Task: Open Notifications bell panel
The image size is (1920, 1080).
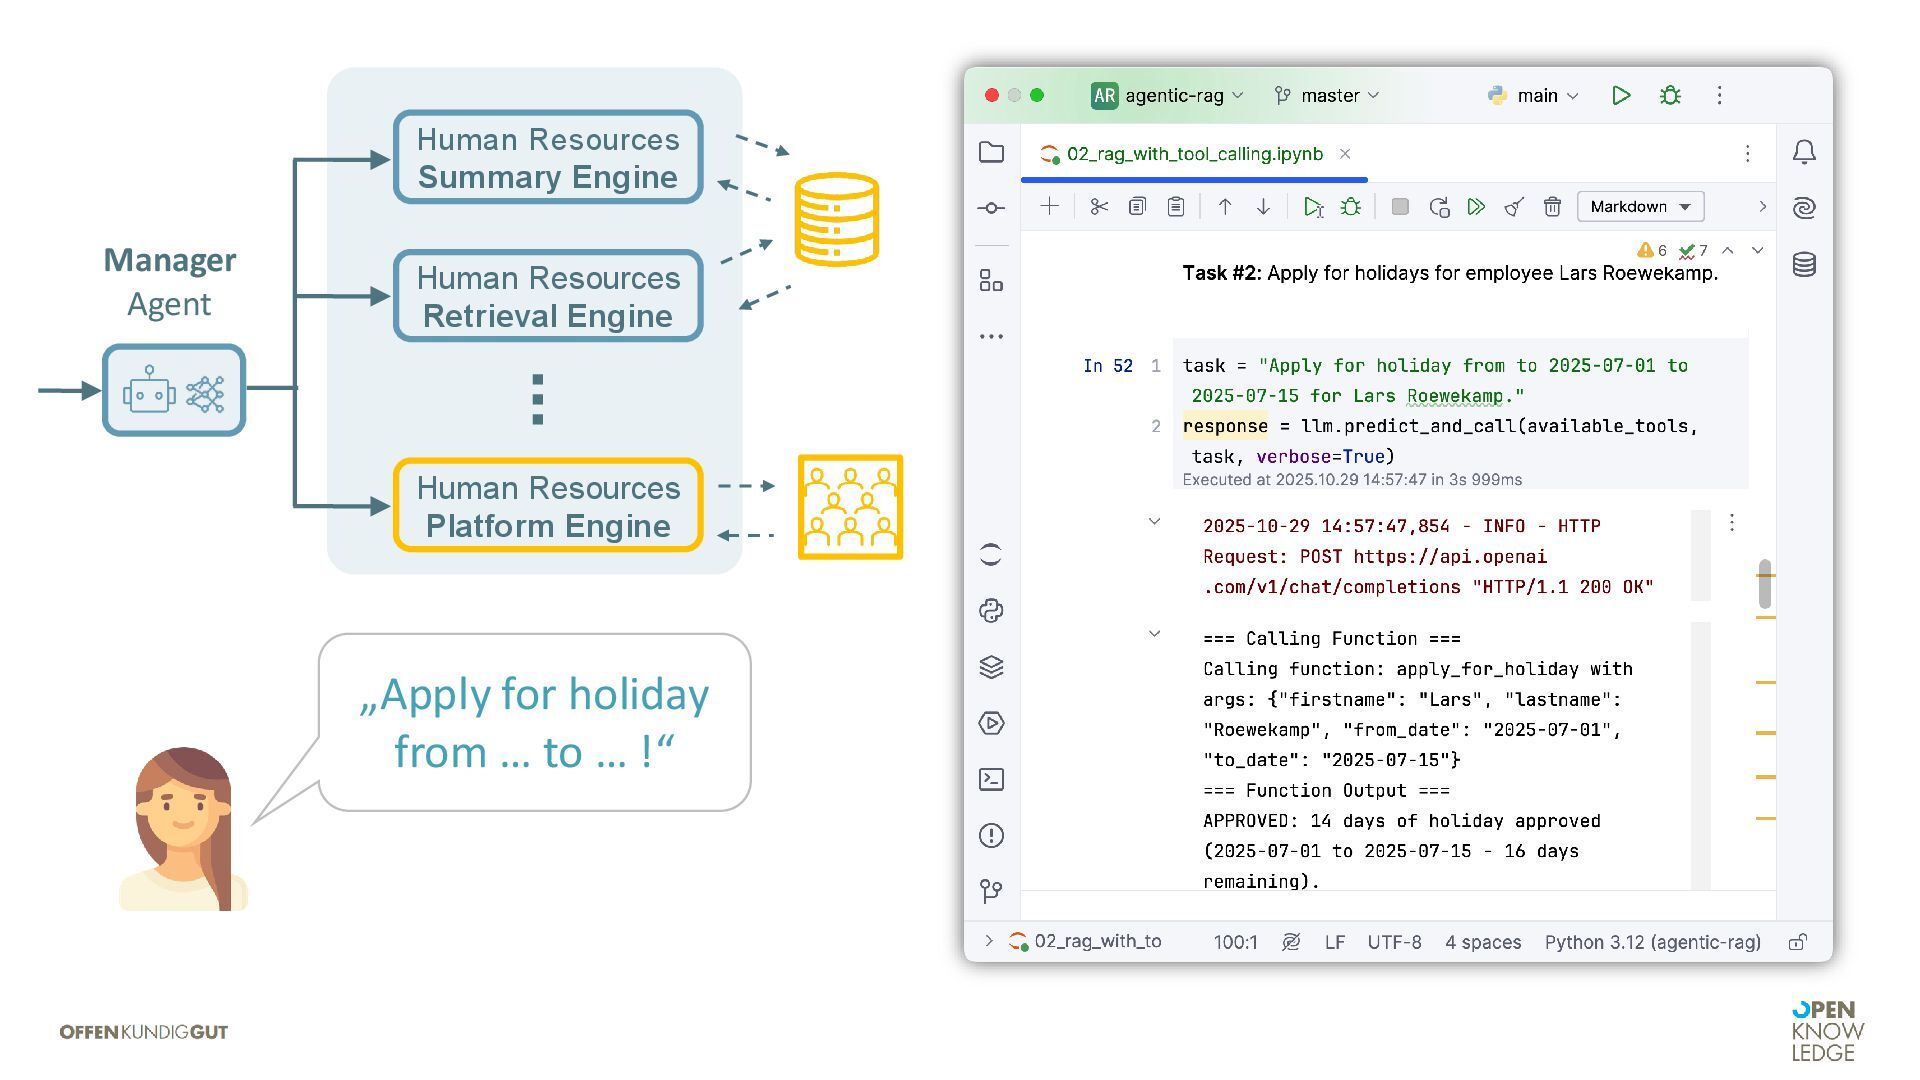Action: pos(1804,152)
